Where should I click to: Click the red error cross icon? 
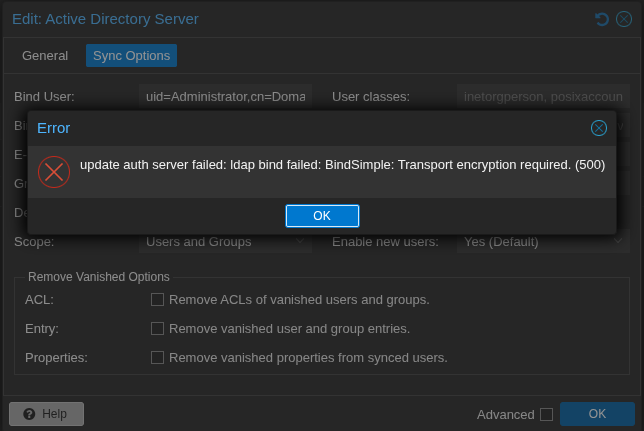tap(54, 171)
